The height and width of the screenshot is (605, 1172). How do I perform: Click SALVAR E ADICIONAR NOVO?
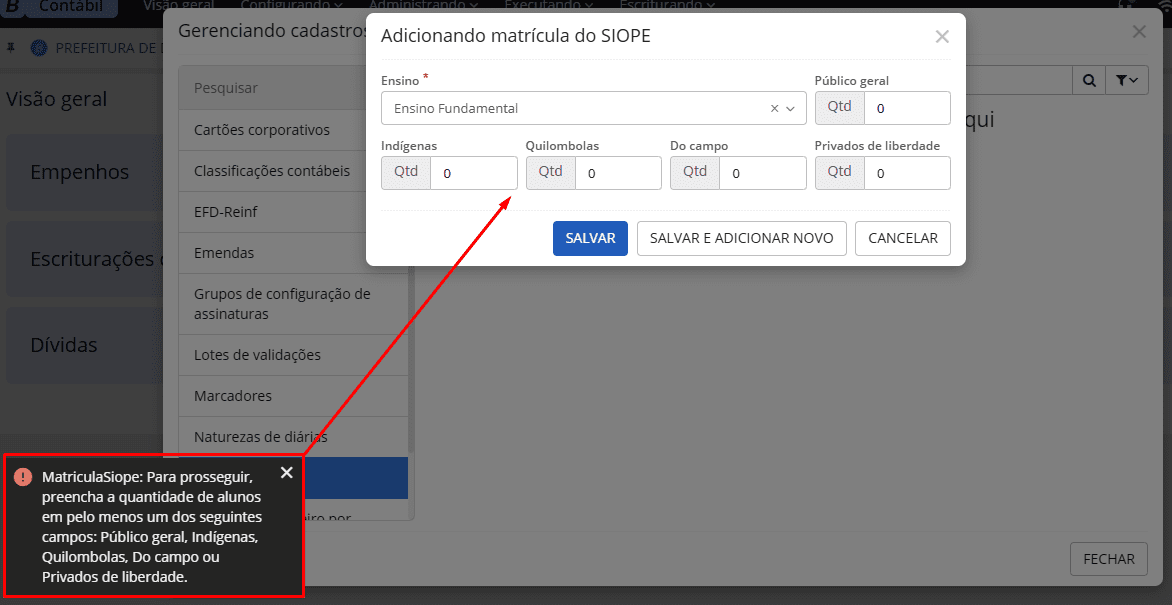pos(742,238)
